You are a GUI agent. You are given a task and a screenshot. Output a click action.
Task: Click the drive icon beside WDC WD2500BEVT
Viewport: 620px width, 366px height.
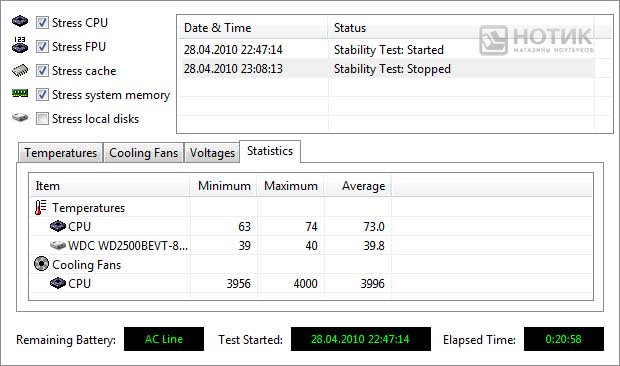pos(58,245)
